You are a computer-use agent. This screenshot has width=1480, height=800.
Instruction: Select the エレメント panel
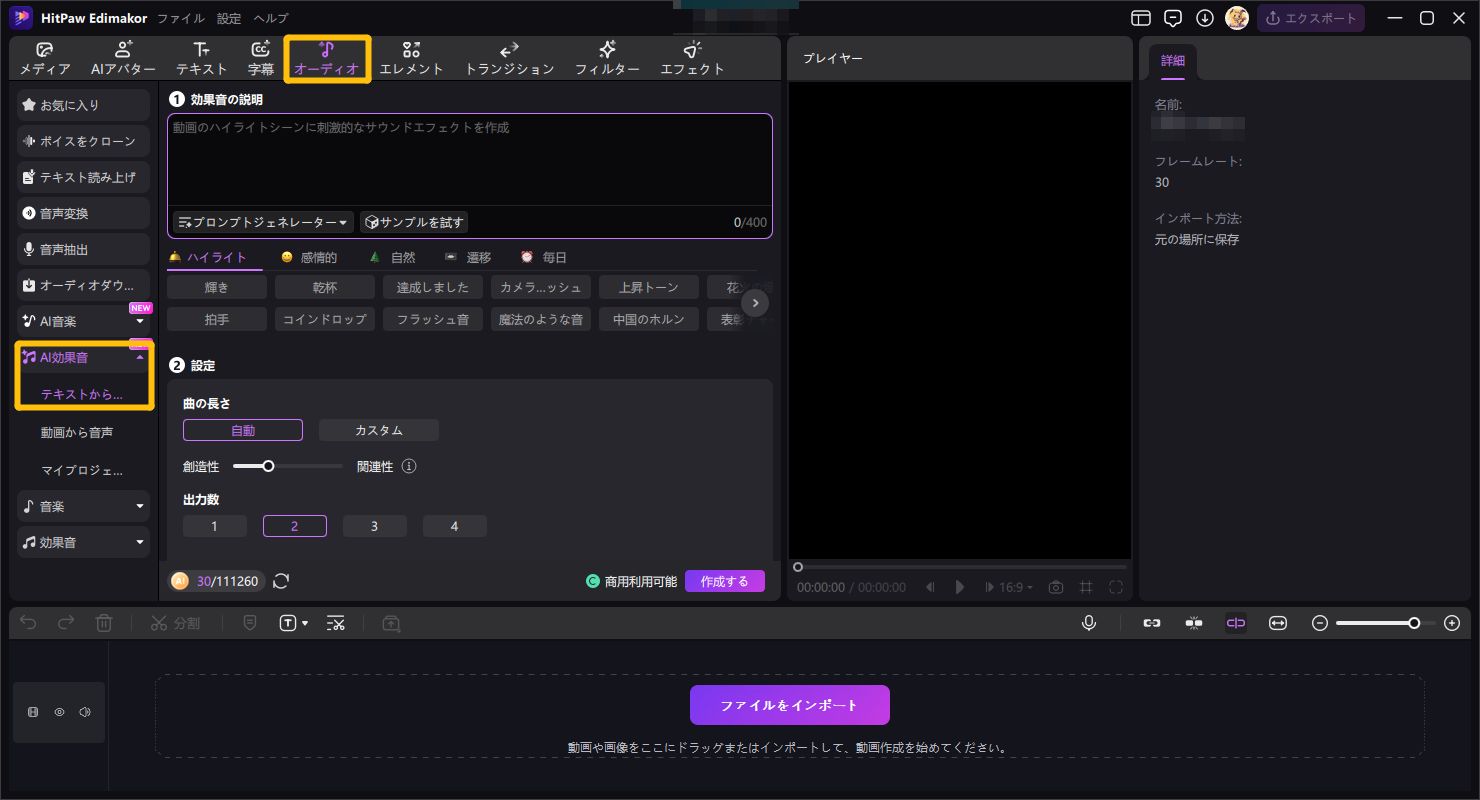coord(411,57)
